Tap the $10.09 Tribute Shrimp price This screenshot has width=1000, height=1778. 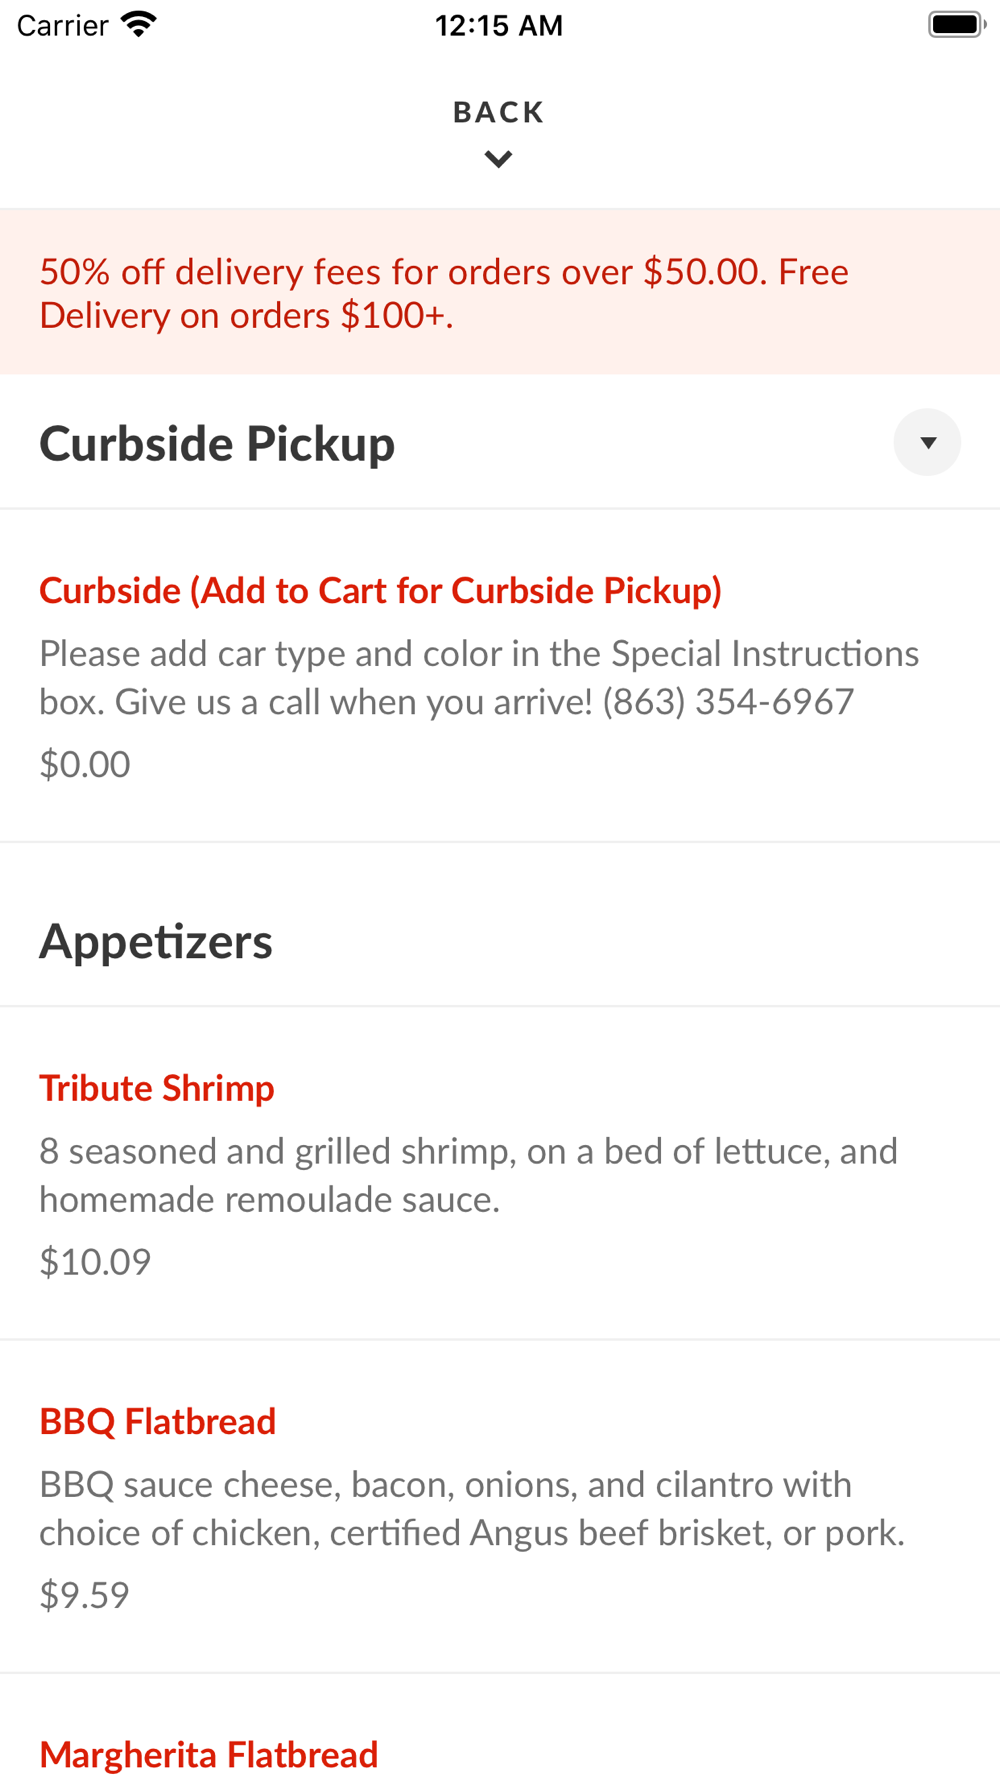[x=95, y=1262]
